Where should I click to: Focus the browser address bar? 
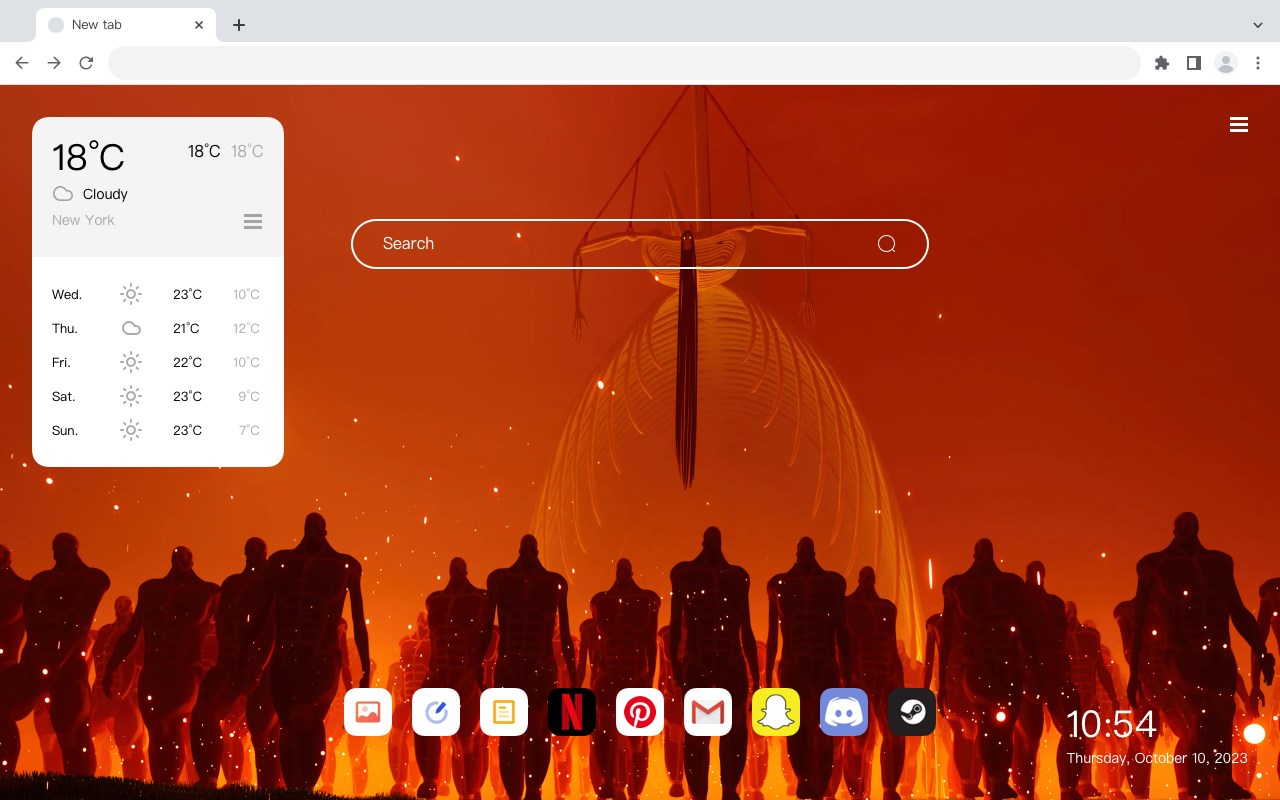pos(624,63)
